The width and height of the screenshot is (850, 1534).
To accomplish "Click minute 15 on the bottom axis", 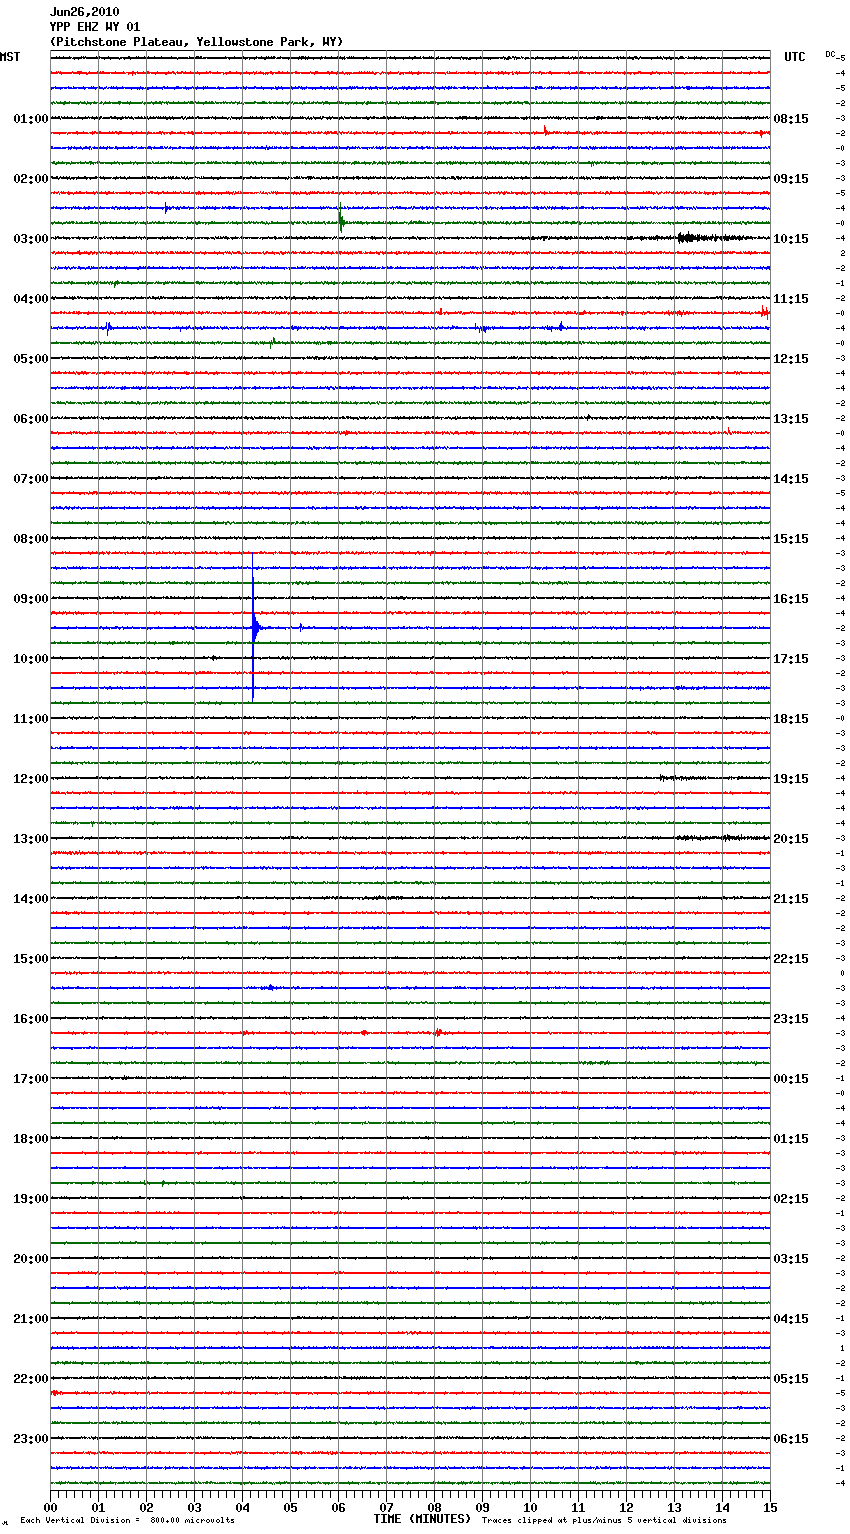I will tap(770, 1506).
